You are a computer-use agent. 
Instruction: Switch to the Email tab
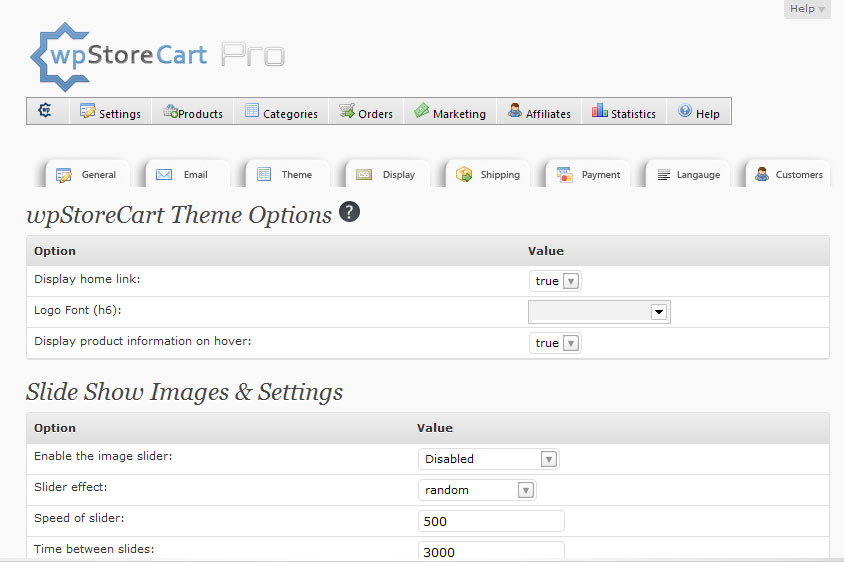[187, 174]
